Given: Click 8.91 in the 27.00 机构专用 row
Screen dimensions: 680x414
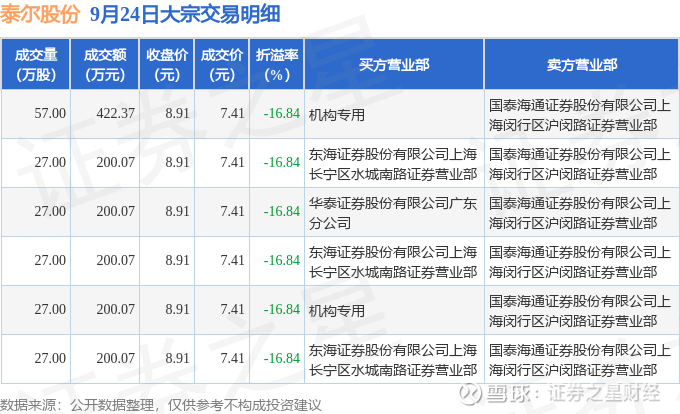Looking at the screenshot, I should [x=177, y=310].
